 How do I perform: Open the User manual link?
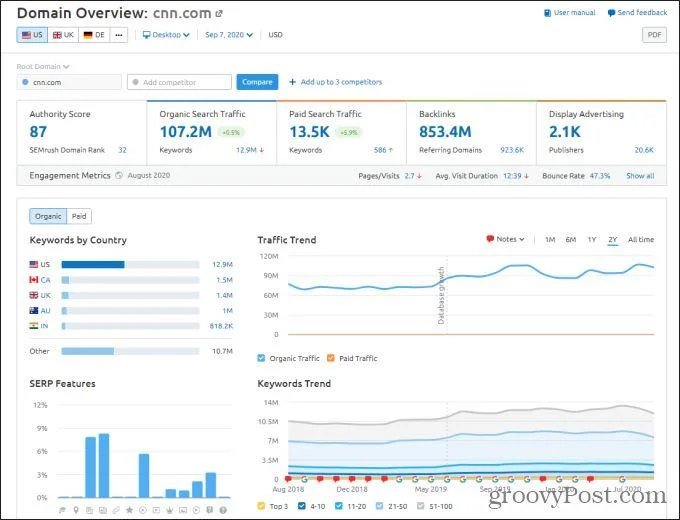[570, 13]
